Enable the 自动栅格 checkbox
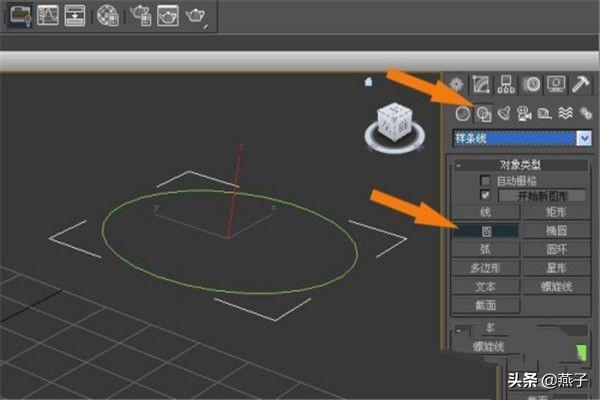The image size is (600, 400). point(487,181)
